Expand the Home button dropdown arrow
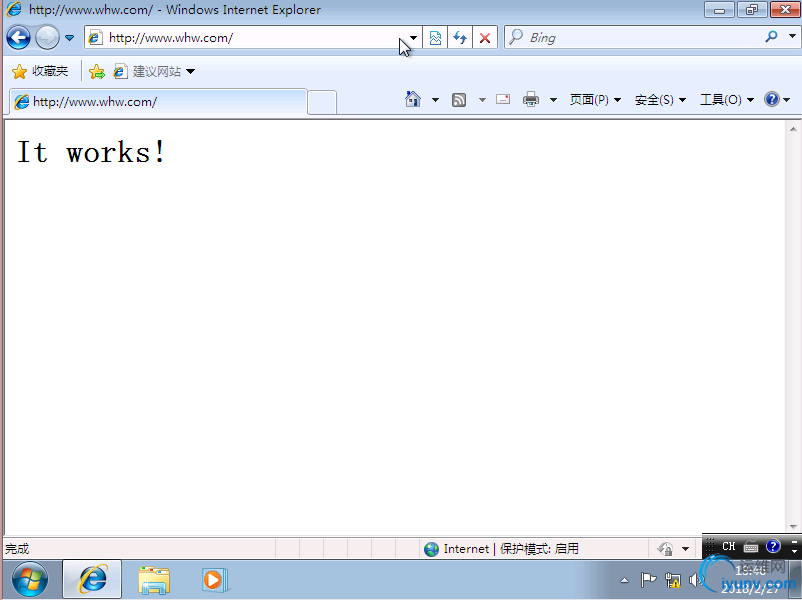802x600 pixels. 435,100
